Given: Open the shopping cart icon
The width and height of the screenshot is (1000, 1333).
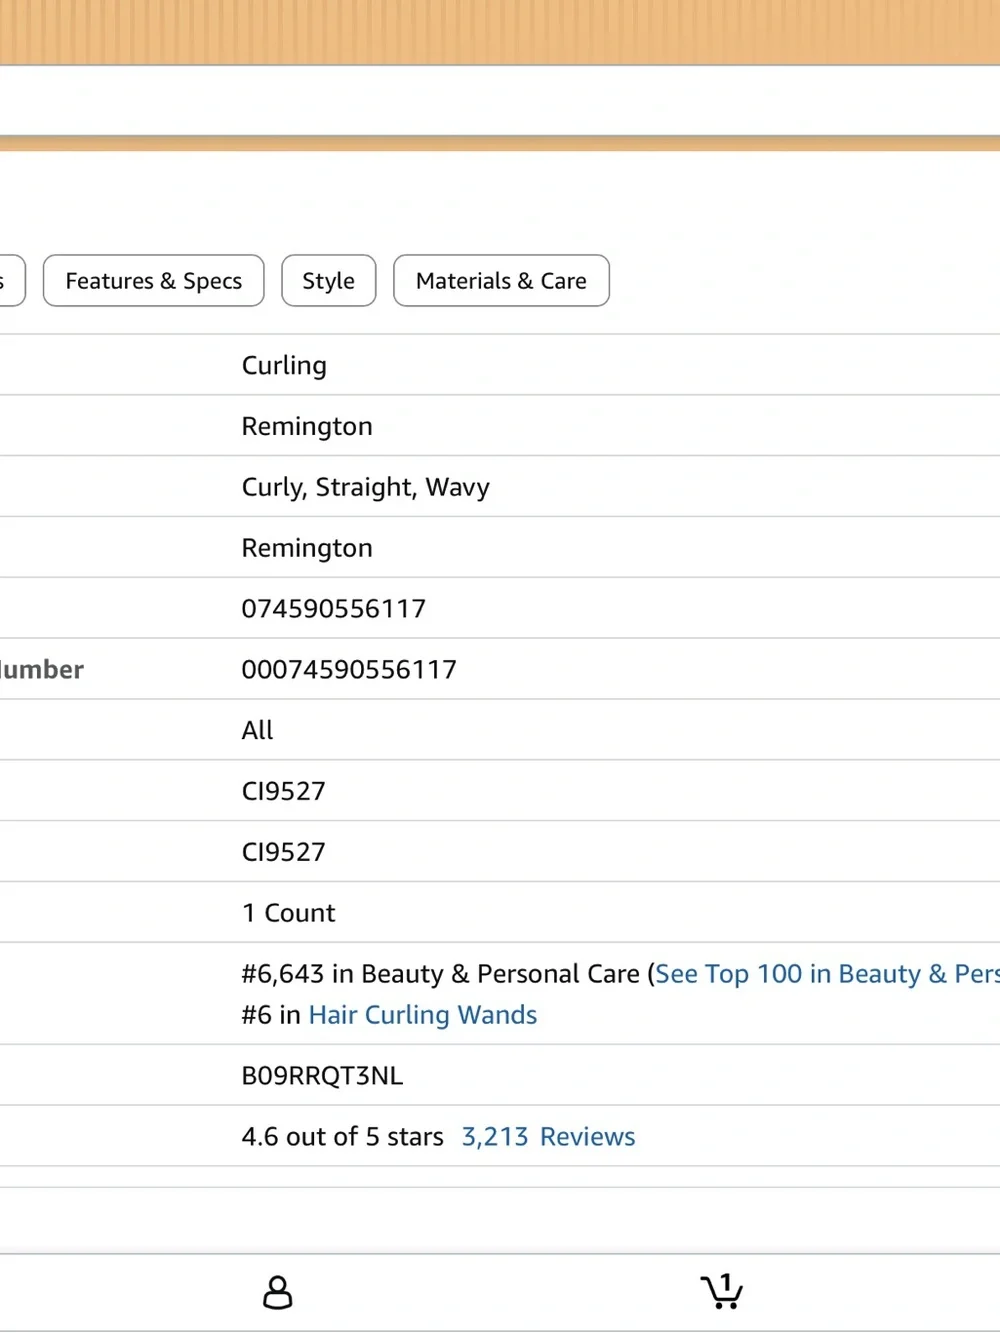Looking at the screenshot, I should coord(722,1291).
